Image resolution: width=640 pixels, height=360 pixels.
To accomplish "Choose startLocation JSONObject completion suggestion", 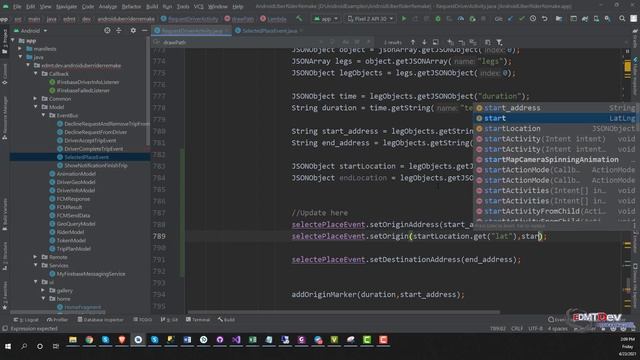I will coord(556,129).
